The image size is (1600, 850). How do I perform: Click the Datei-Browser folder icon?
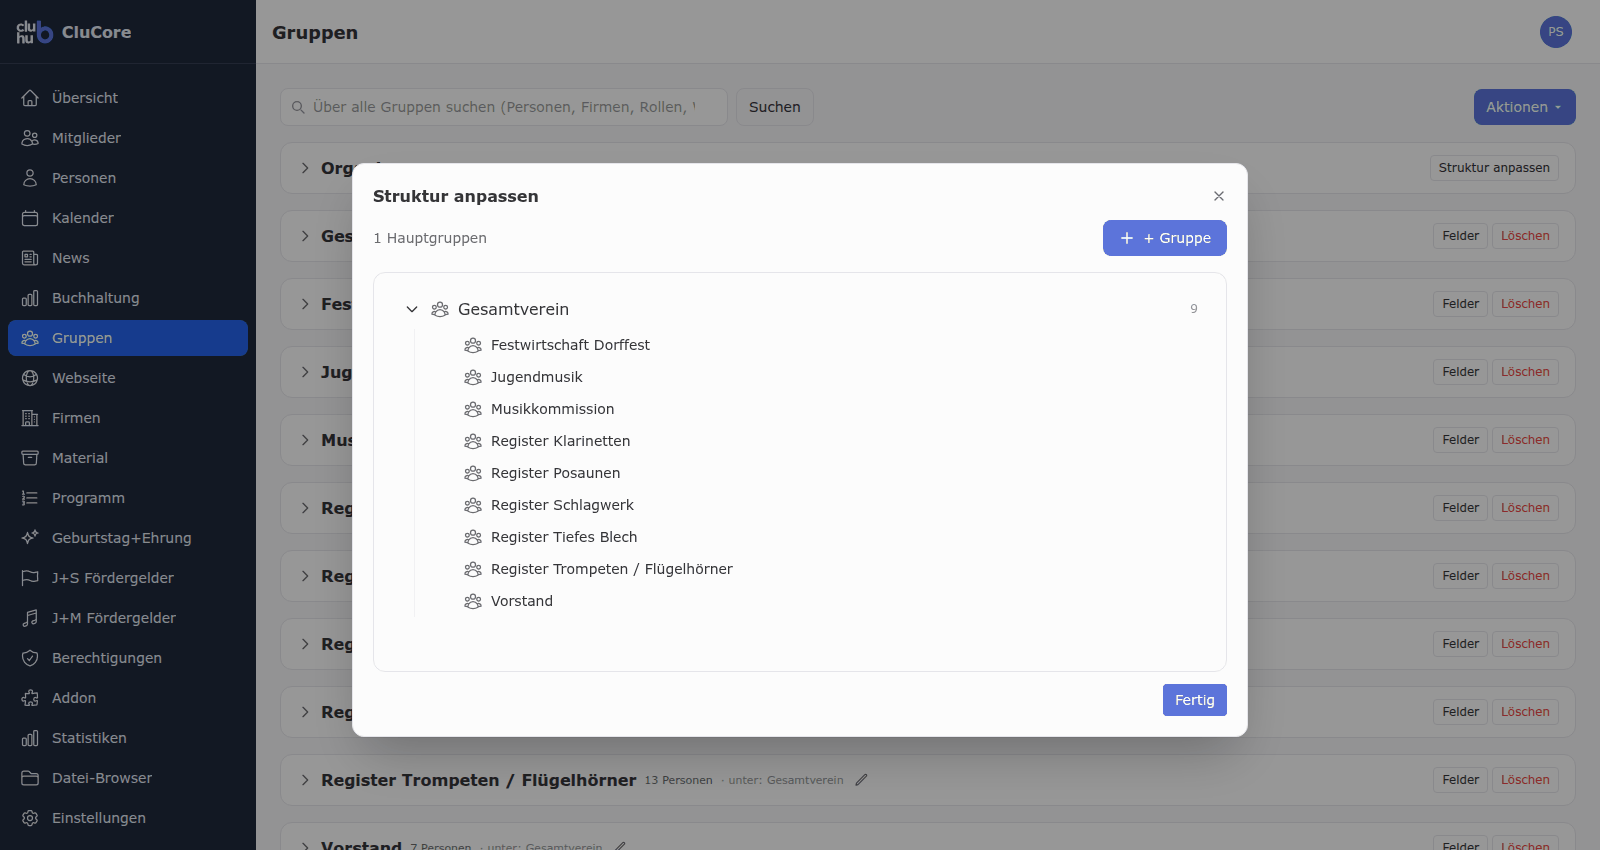[x=30, y=778]
